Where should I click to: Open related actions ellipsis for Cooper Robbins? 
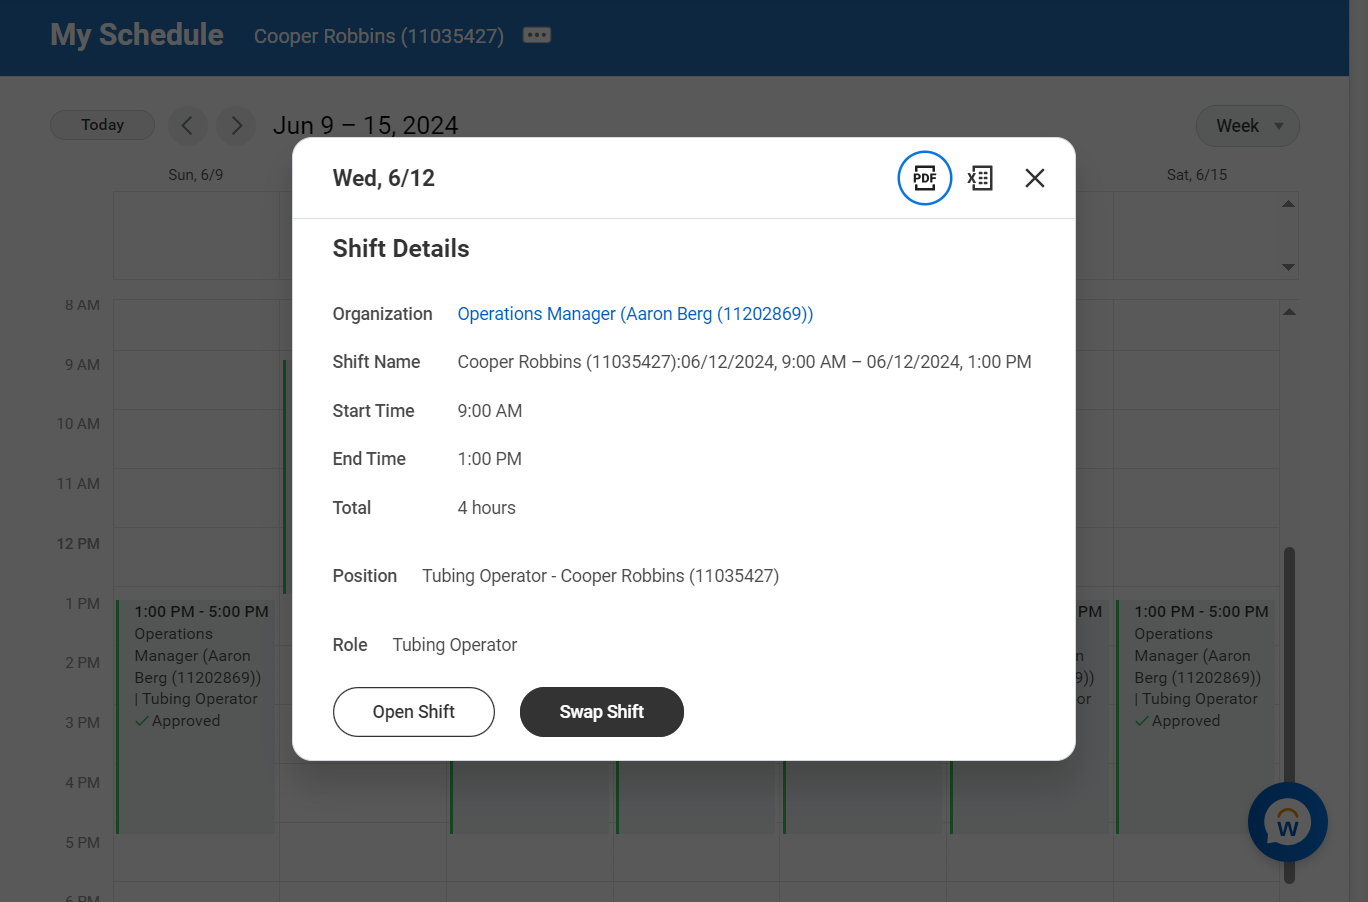pyautogui.click(x=537, y=35)
